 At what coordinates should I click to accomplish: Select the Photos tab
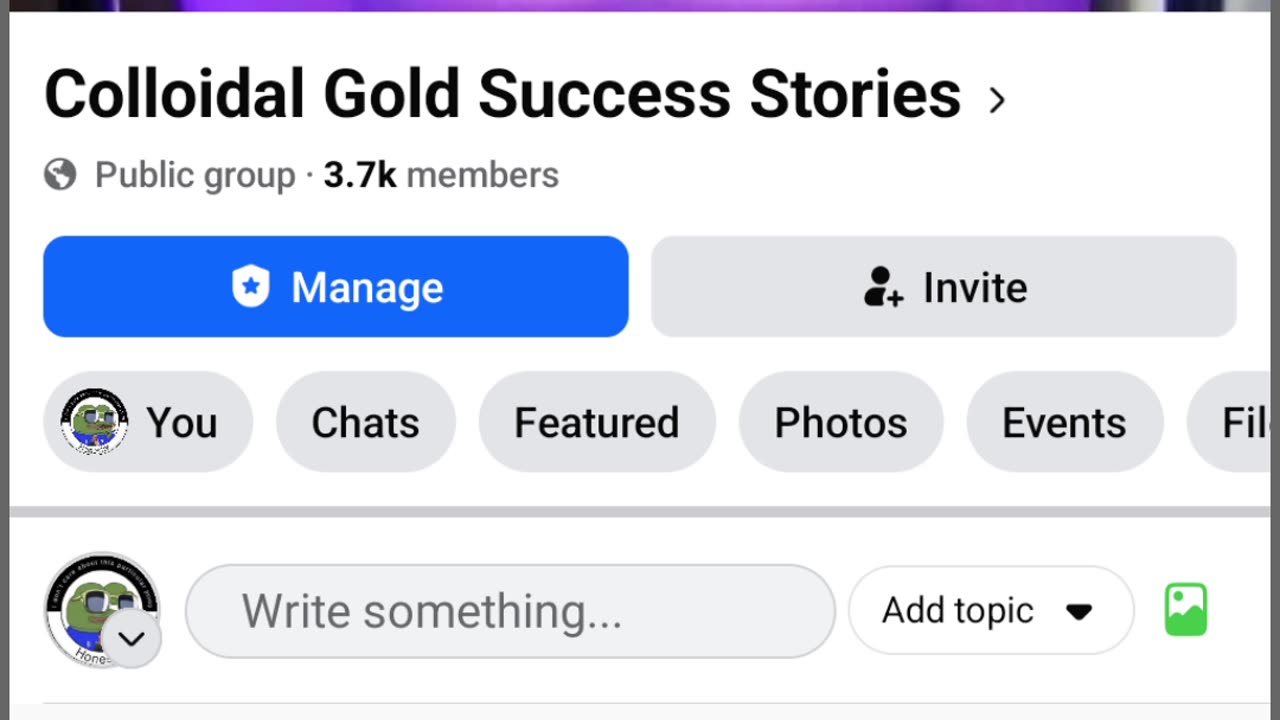coord(840,422)
